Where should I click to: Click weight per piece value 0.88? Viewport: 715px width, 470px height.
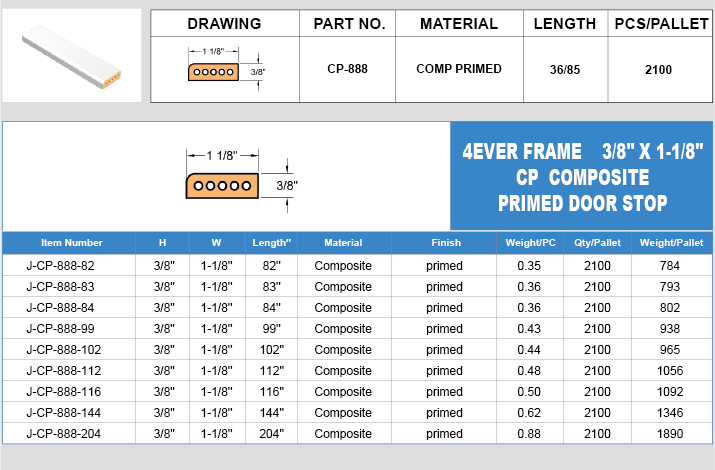click(x=529, y=434)
